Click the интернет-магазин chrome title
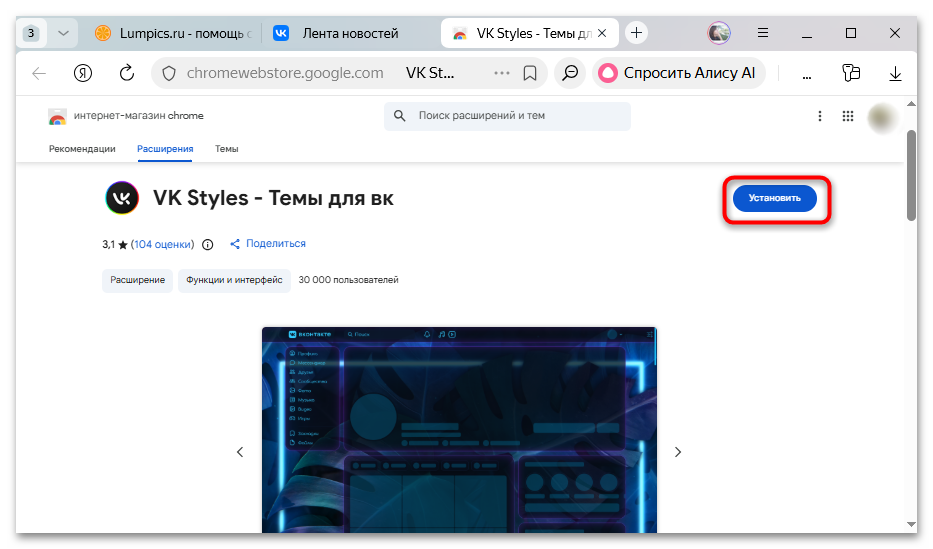 (x=139, y=115)
